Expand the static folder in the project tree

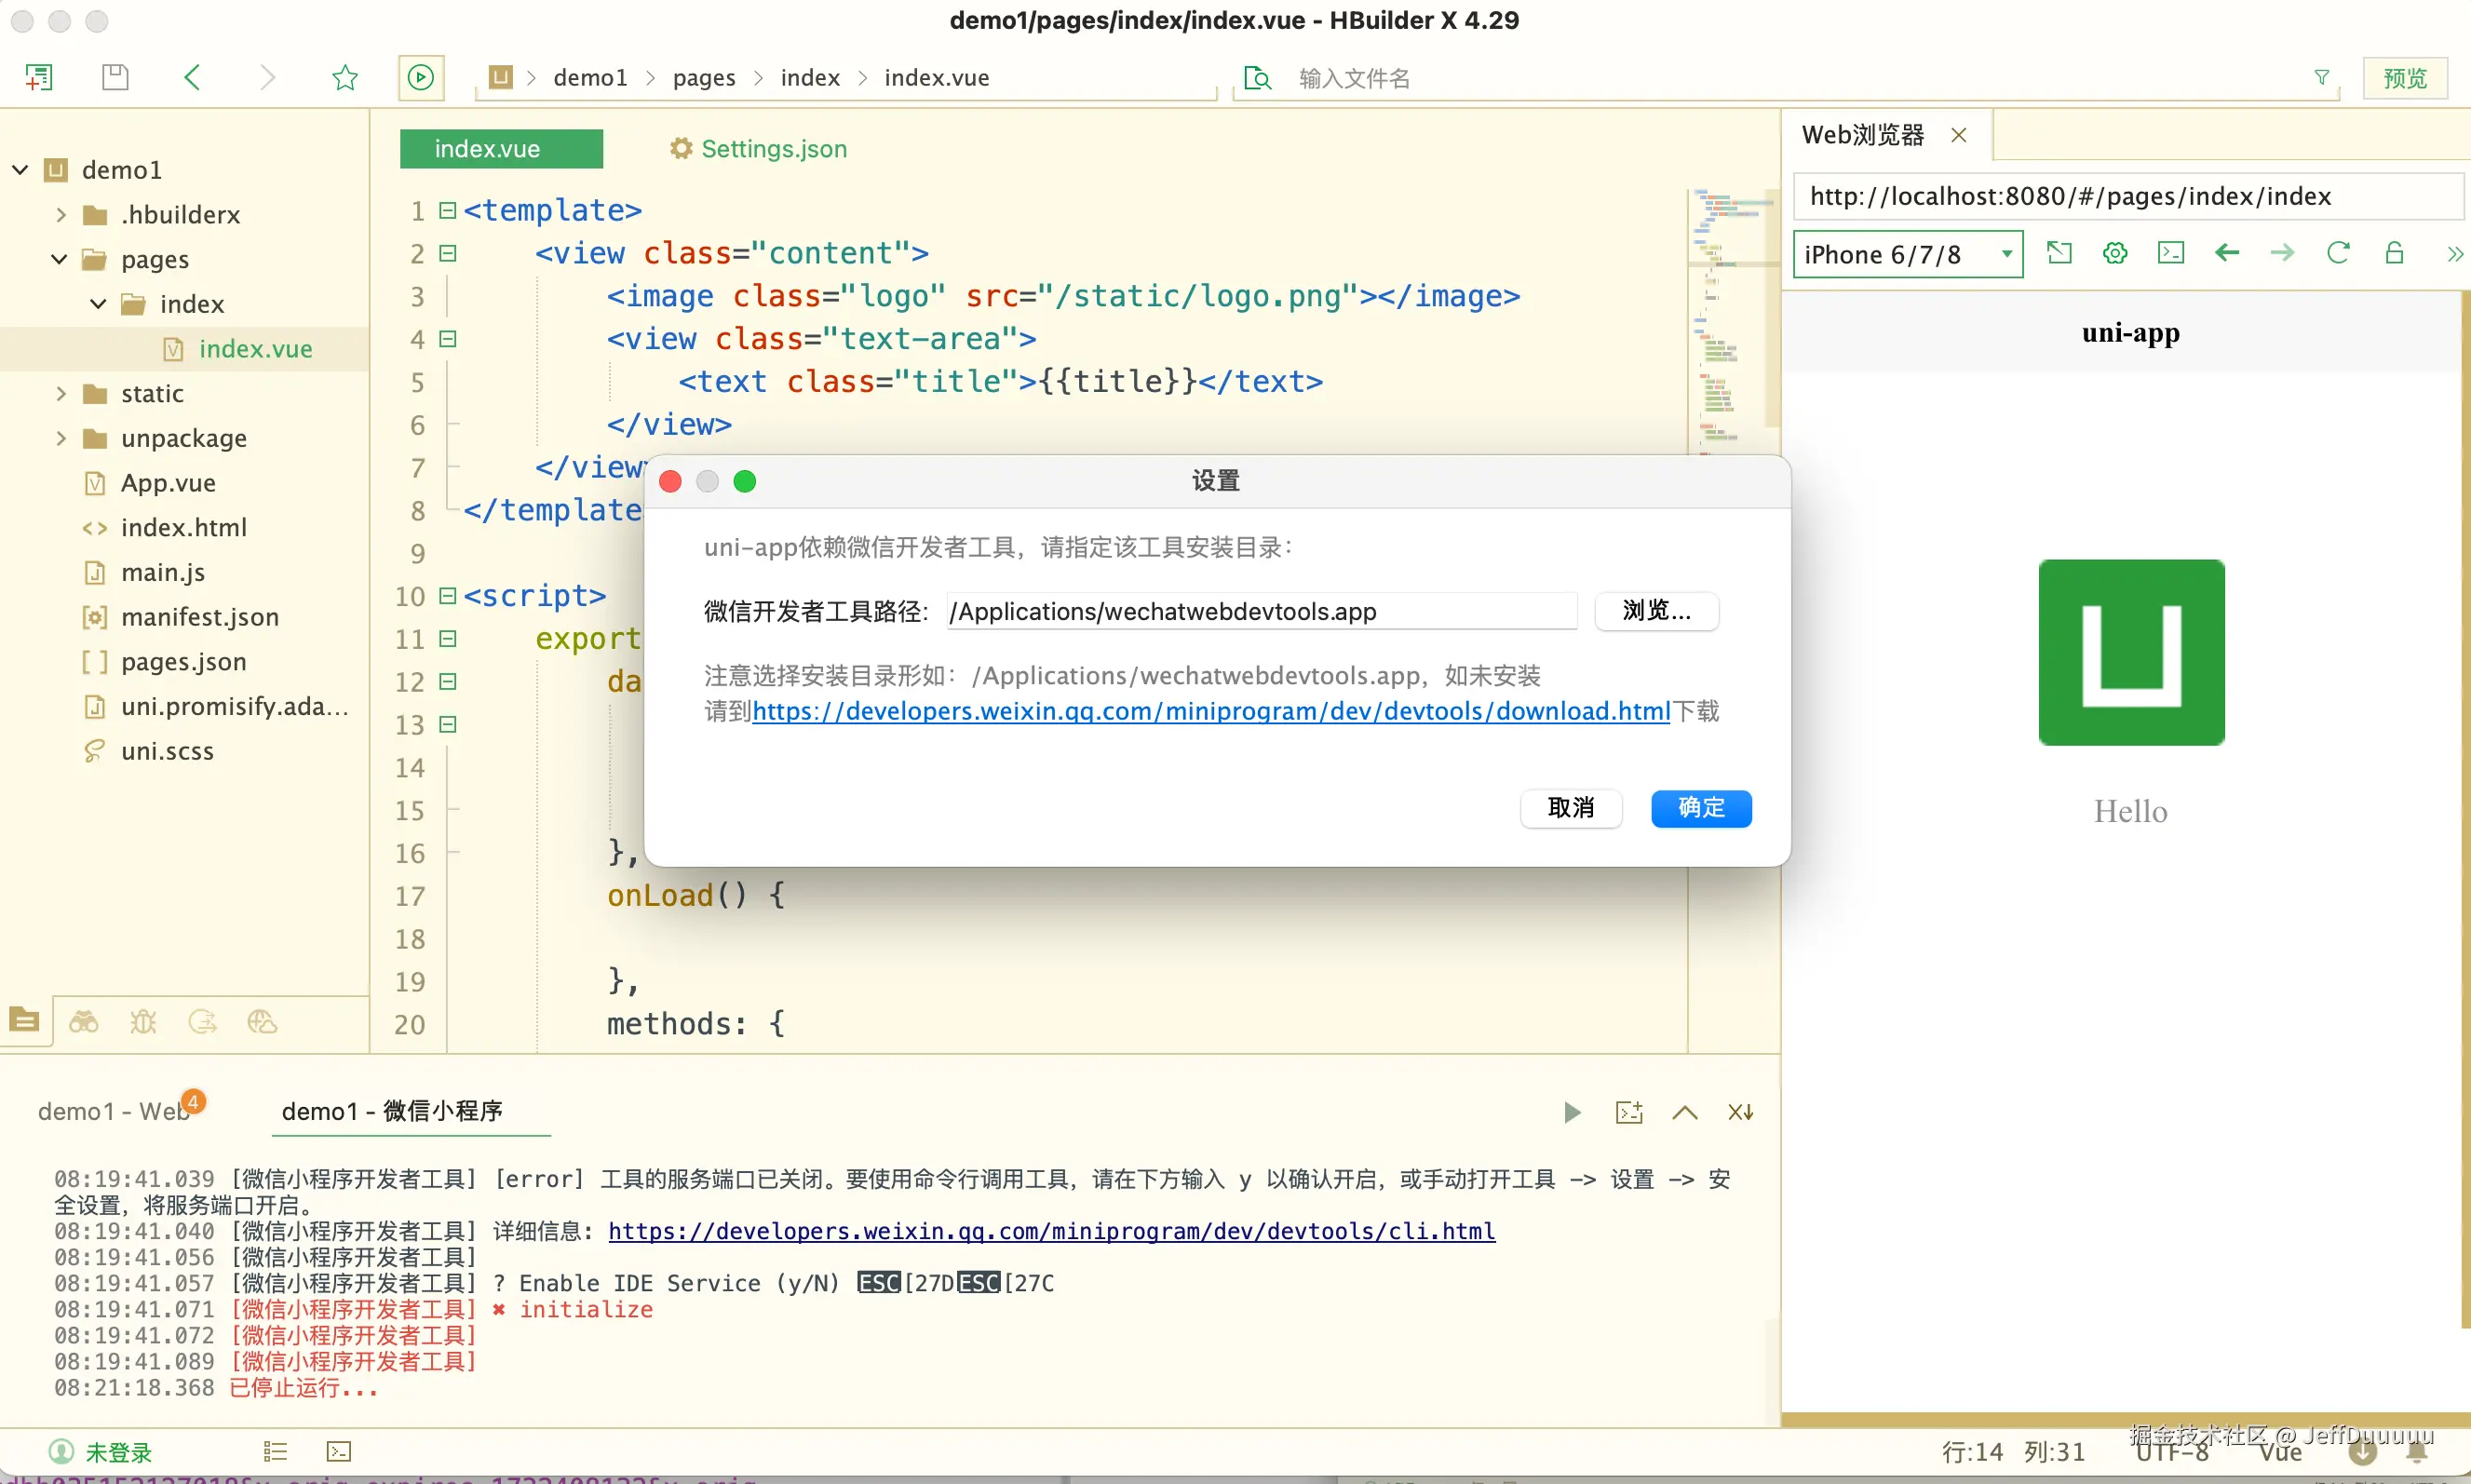61,393
